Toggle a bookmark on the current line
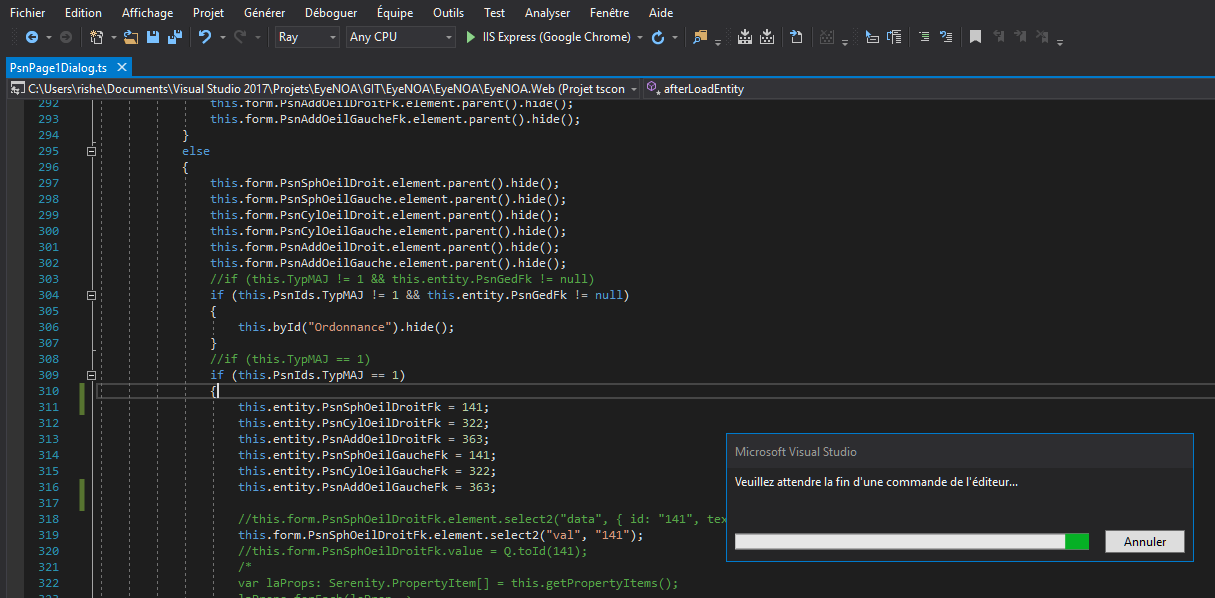 coord(974,37)
